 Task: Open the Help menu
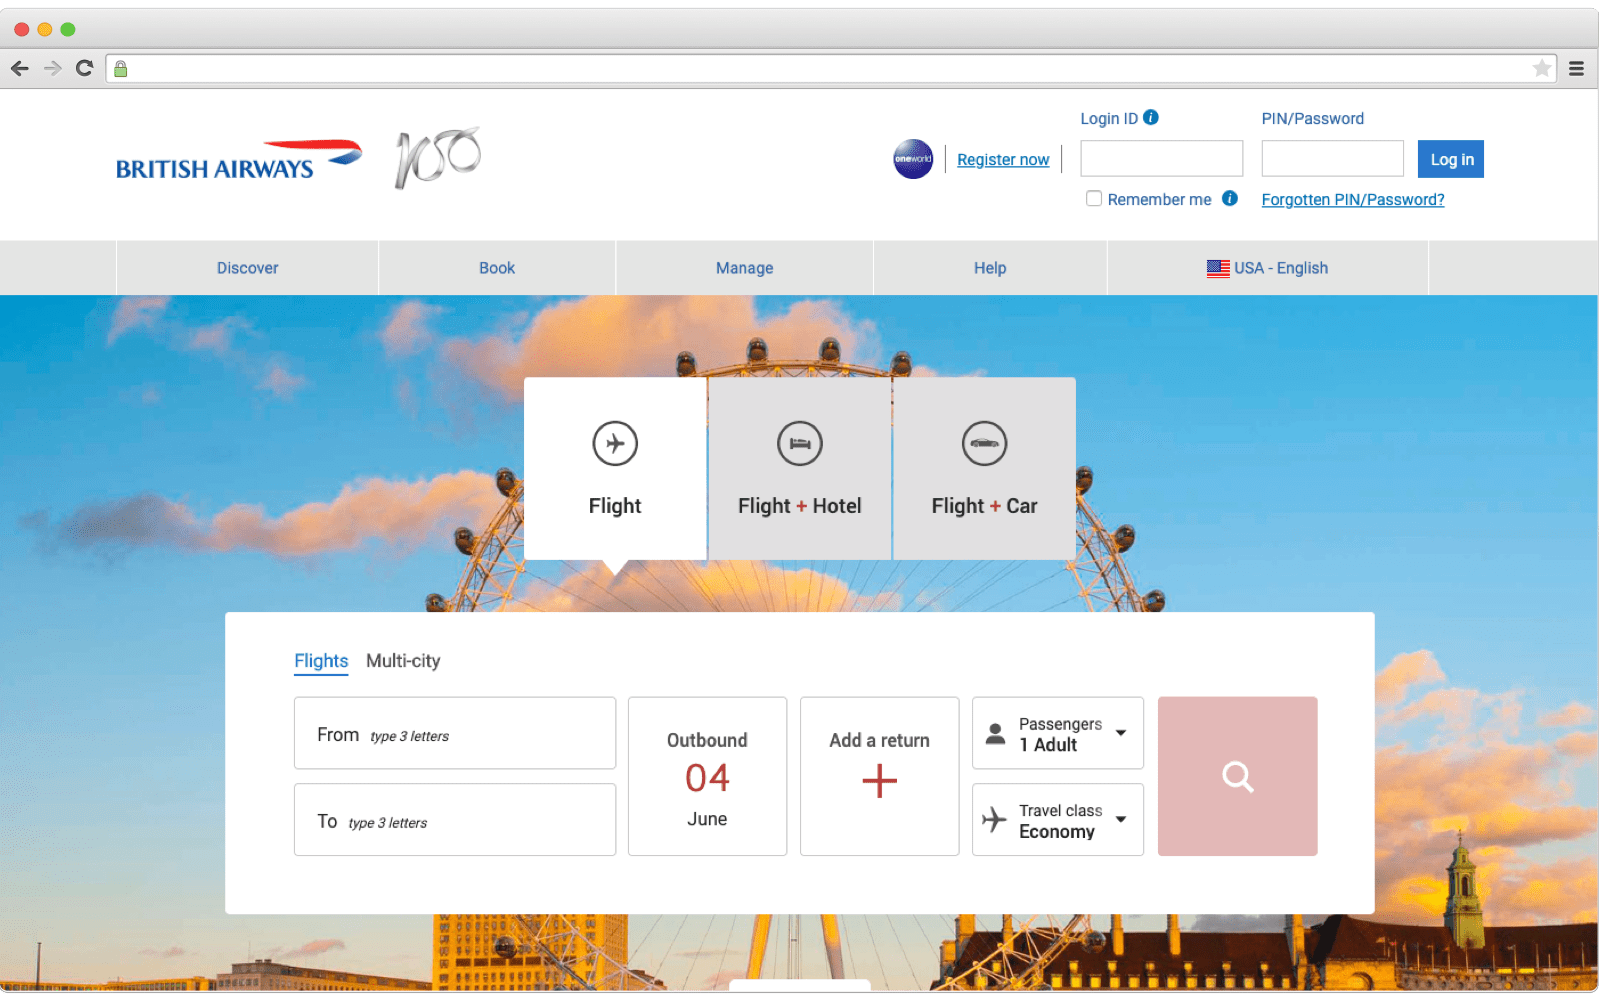point(990,268)
